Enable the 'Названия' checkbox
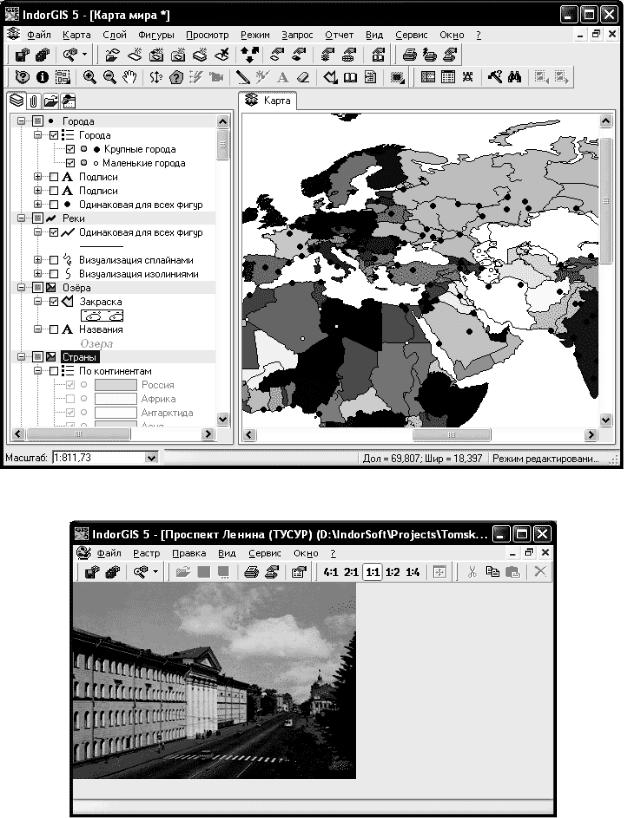 [53, 329]
